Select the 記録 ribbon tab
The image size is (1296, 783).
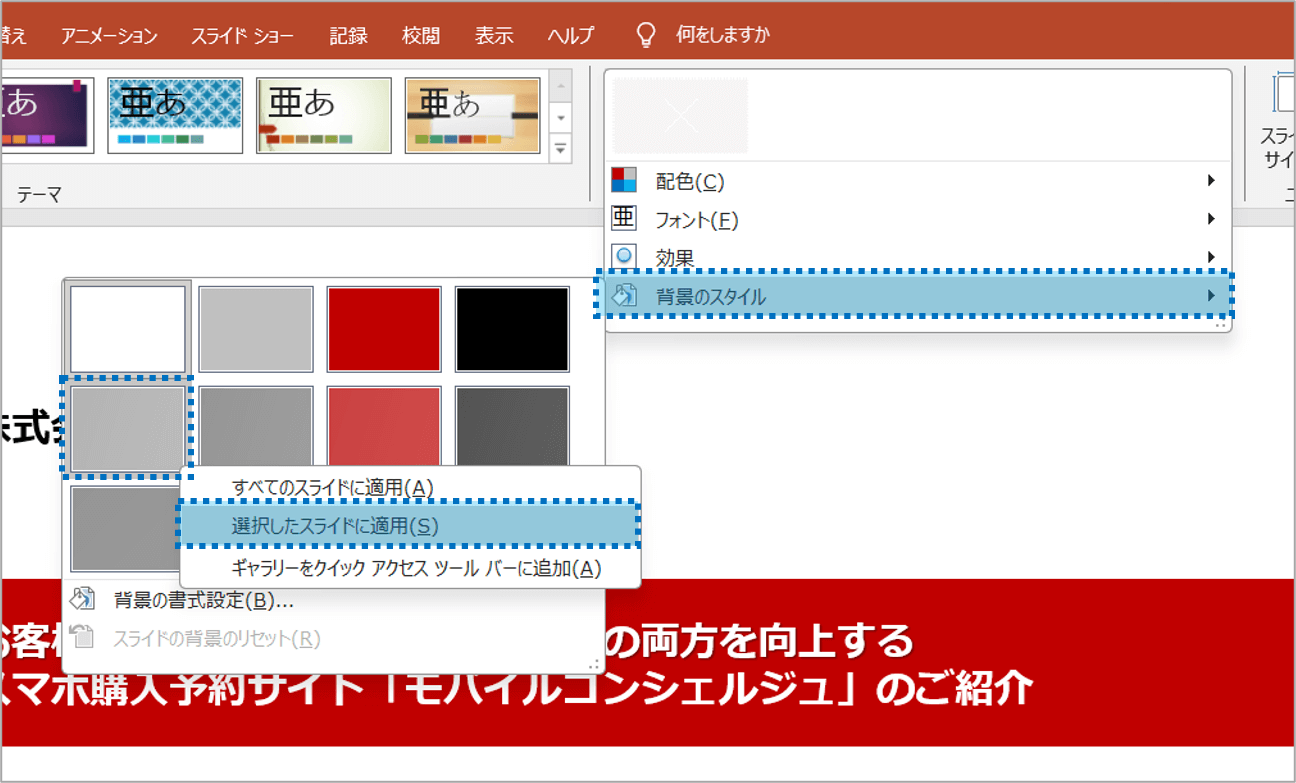pos(347,33)
